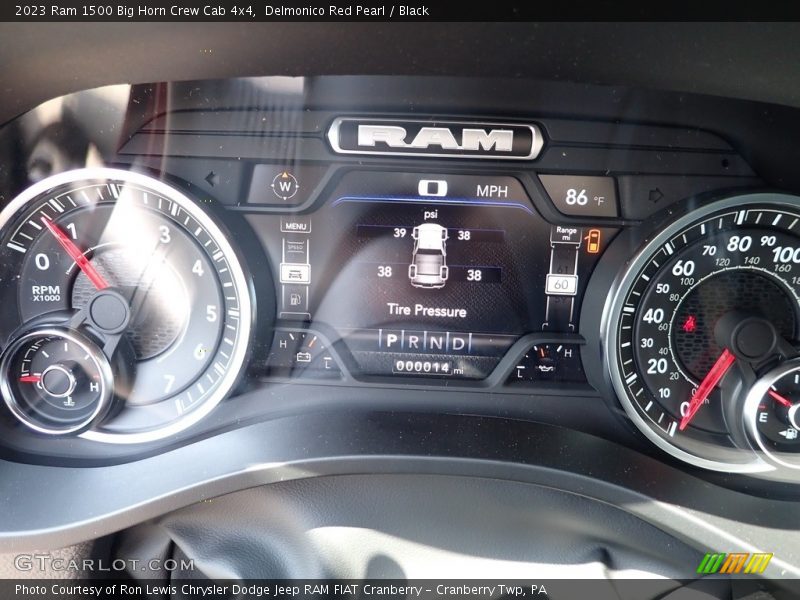
Task: Click the seatbelt warning indicator icon
Action: (x=595, y=243)
